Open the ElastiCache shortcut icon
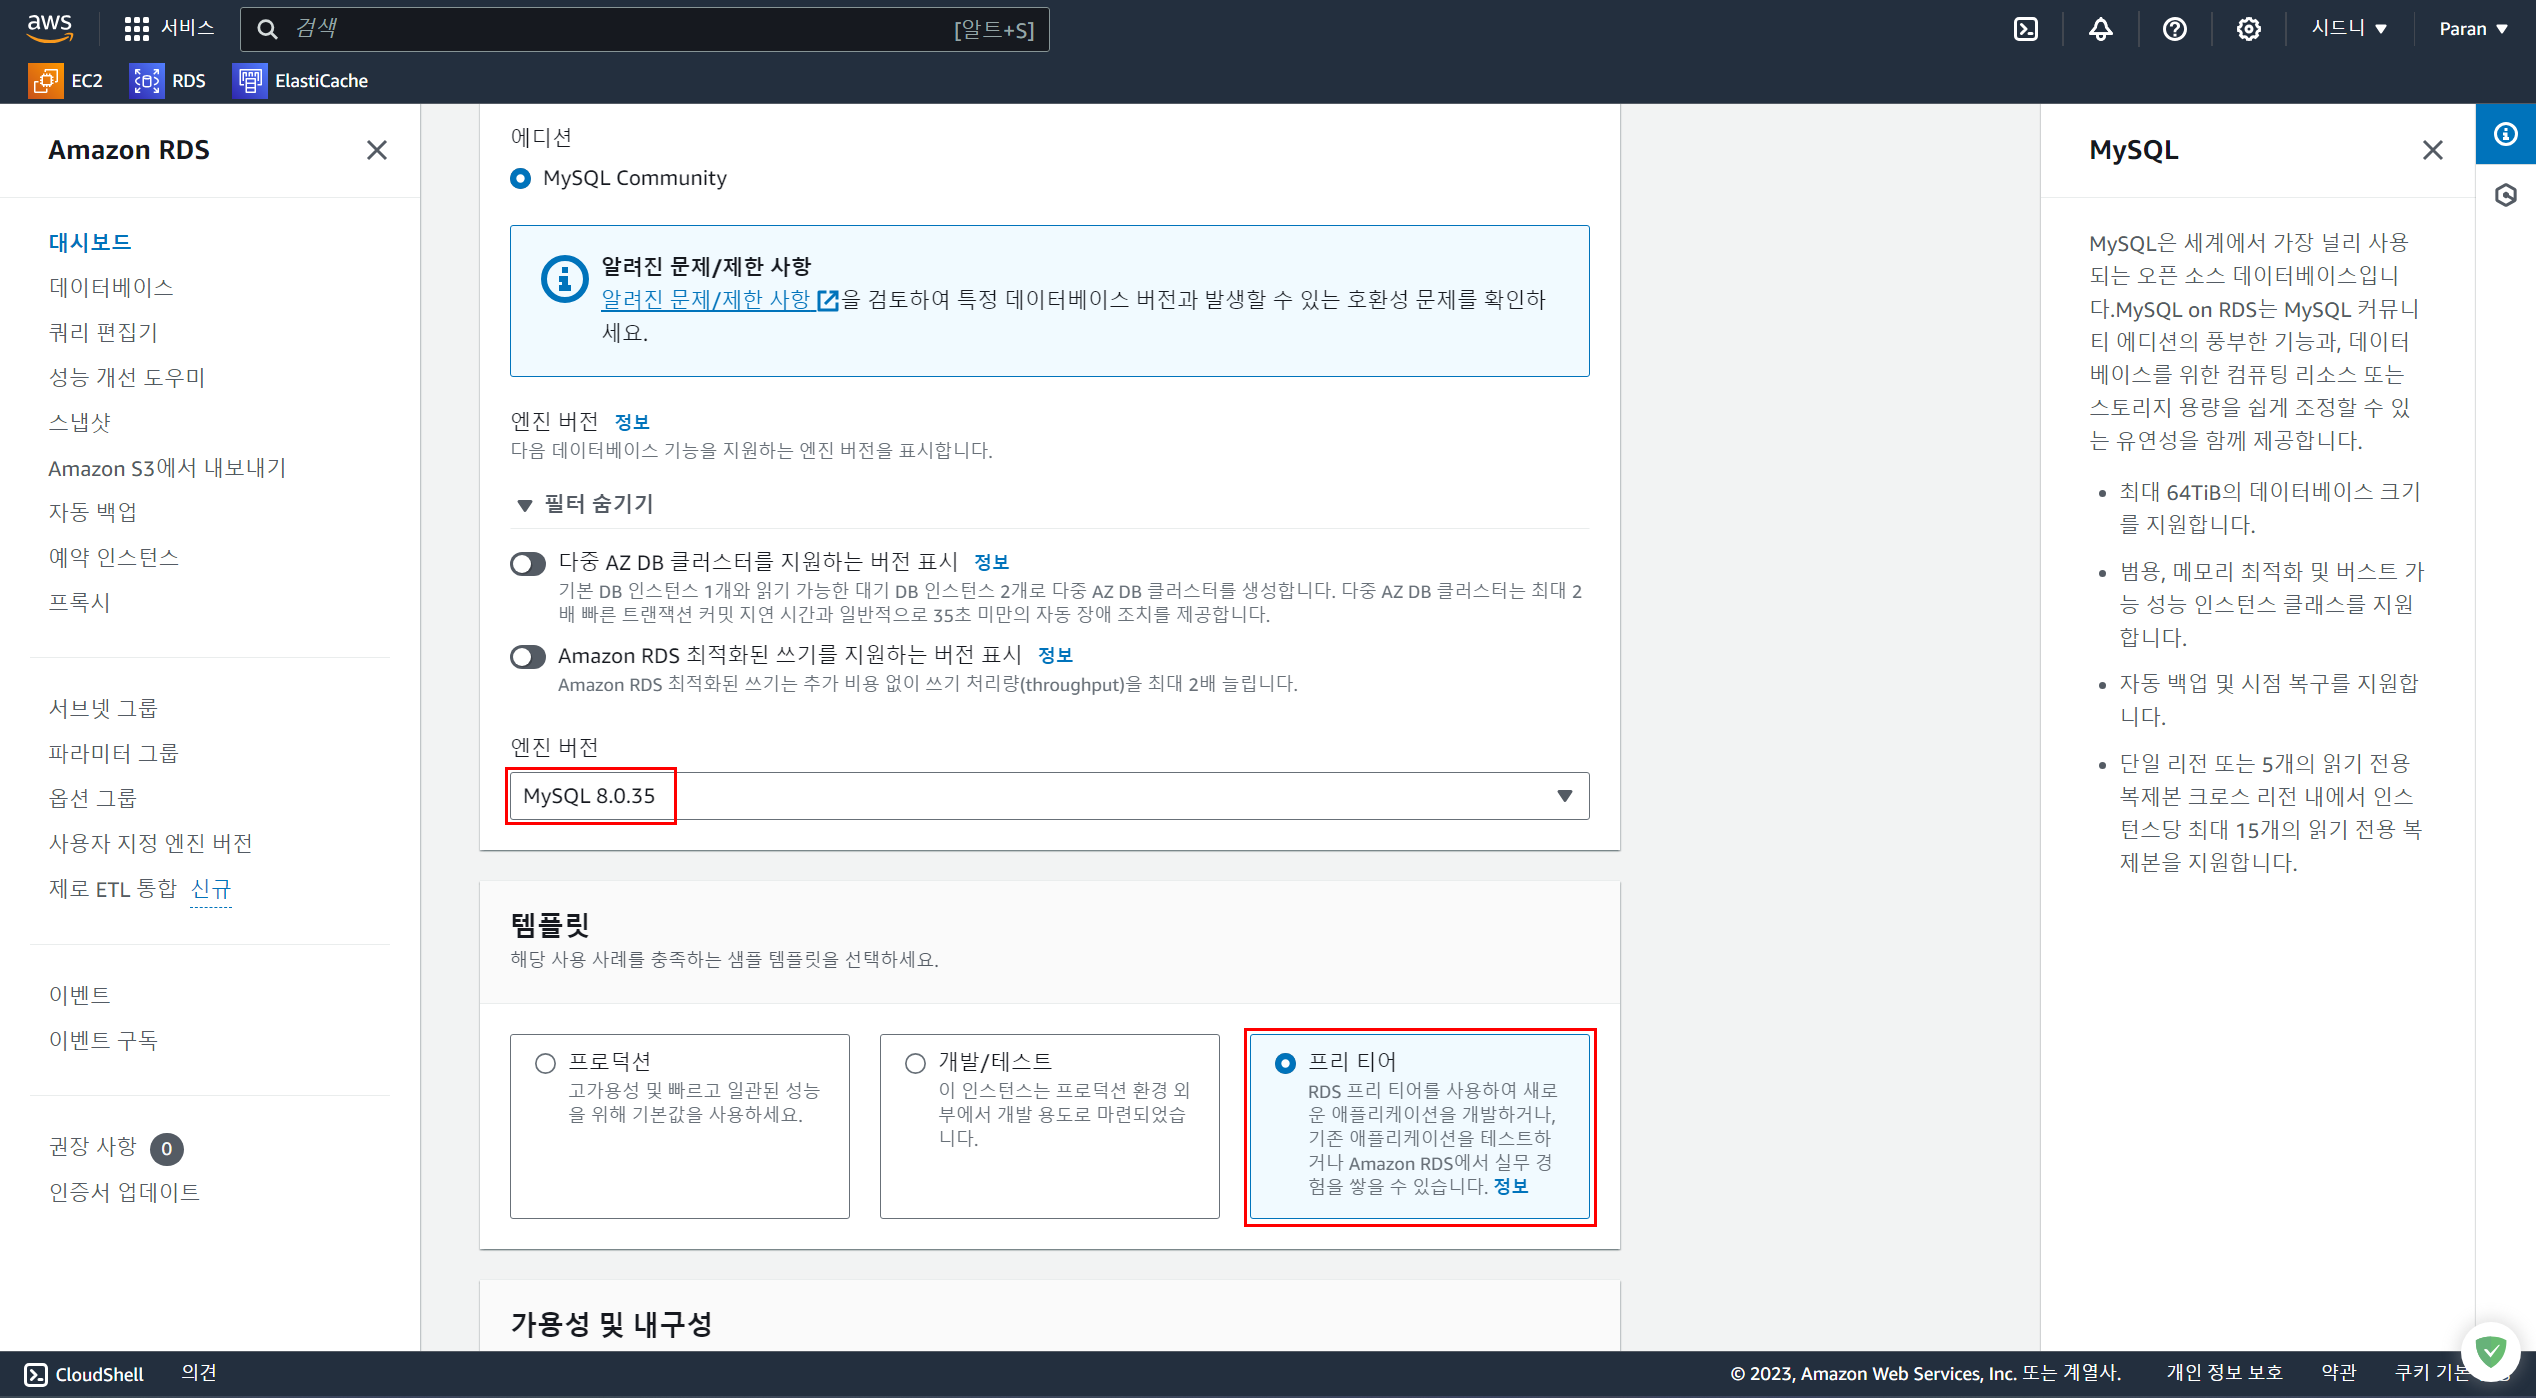The image size is (2536, 1398). [249, 80]
